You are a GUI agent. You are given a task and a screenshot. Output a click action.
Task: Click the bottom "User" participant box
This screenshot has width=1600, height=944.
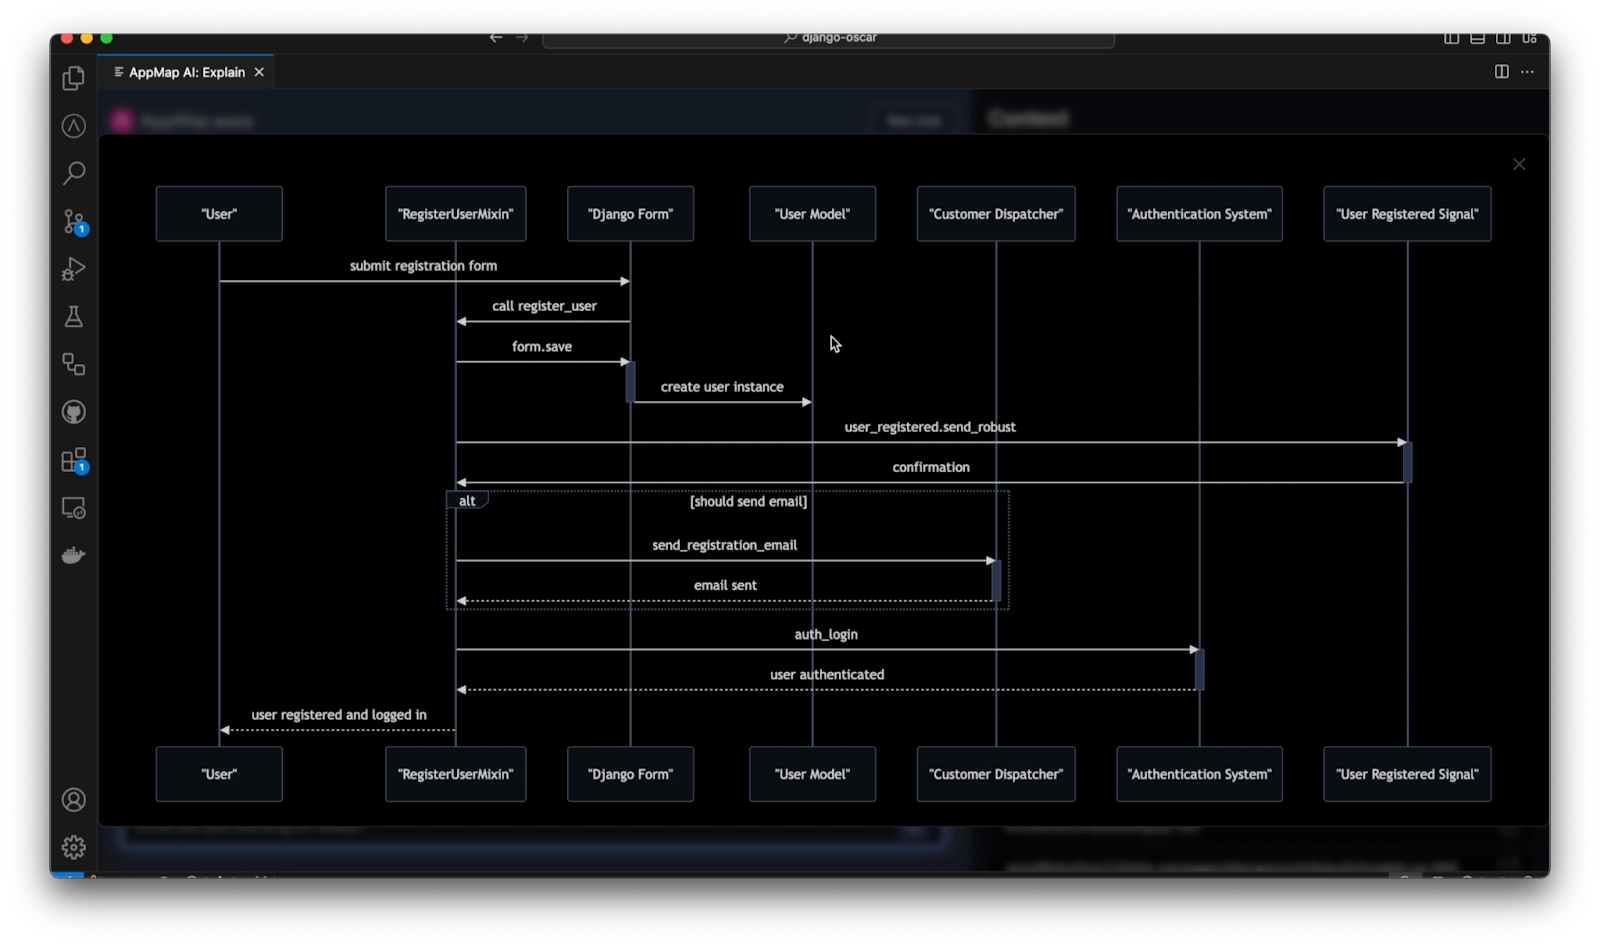pos(219,774)
